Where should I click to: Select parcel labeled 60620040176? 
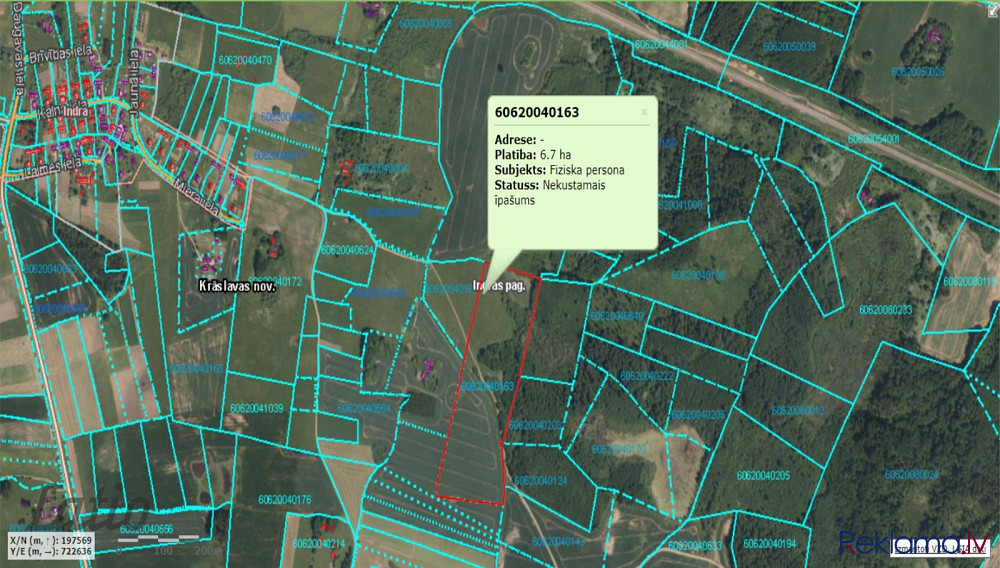click(284, 500)
